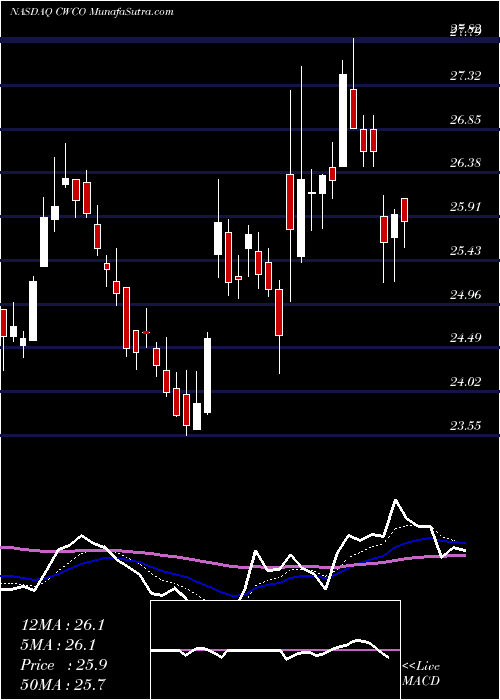Click the 26.85 price axis label
This screenshot has width=500, height=700.
(465, 120)
